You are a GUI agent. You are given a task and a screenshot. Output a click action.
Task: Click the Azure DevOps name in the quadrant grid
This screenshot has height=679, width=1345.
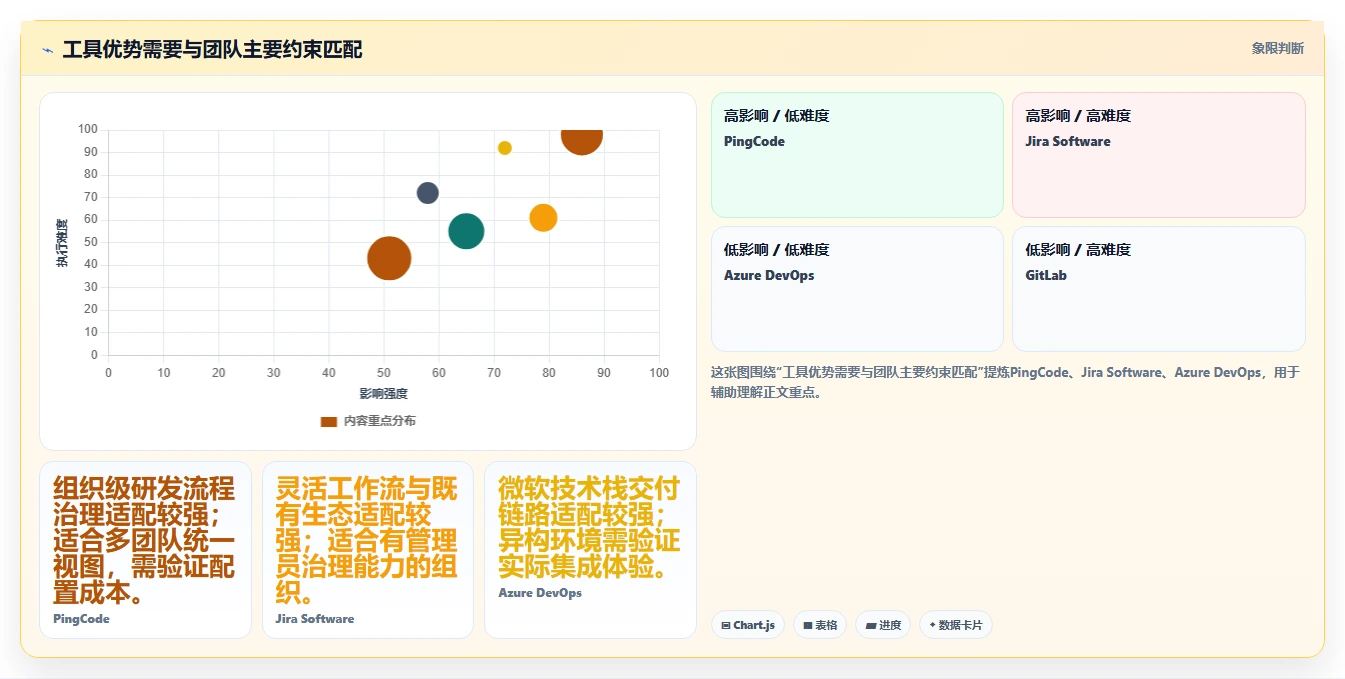[769, 276]
